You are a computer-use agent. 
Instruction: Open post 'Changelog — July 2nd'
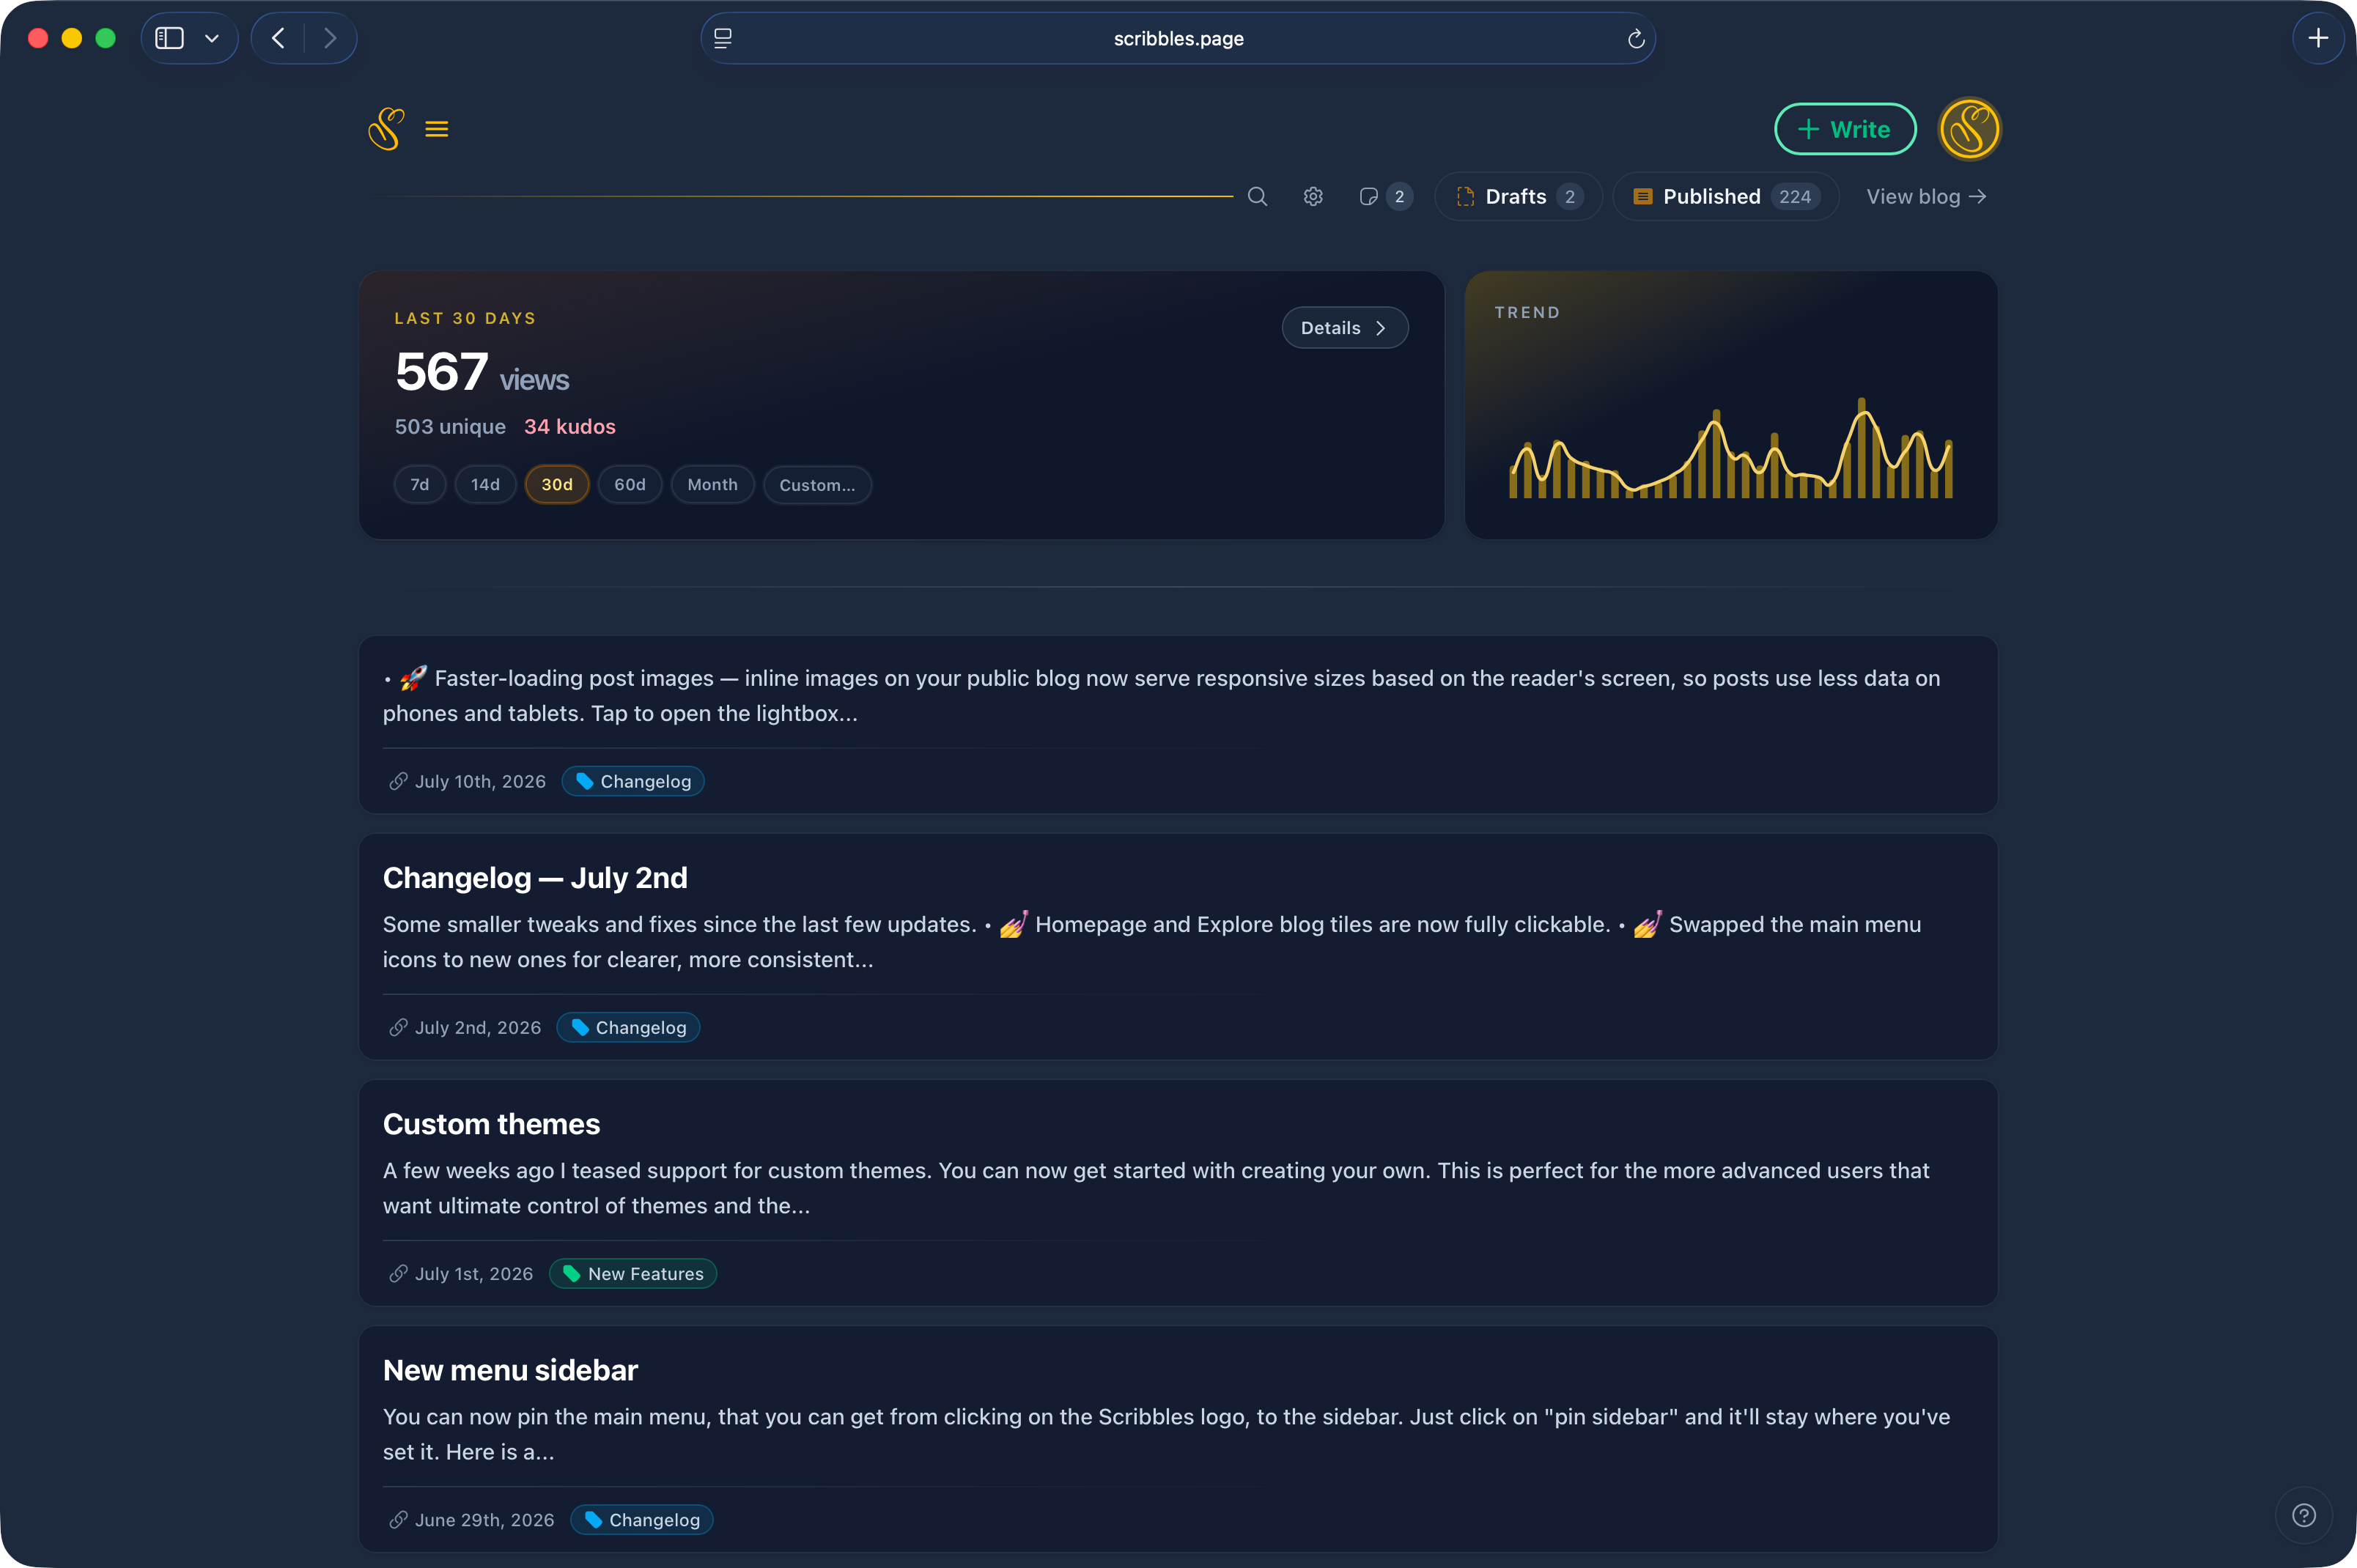pyautogui.click(x=535, y=877)
